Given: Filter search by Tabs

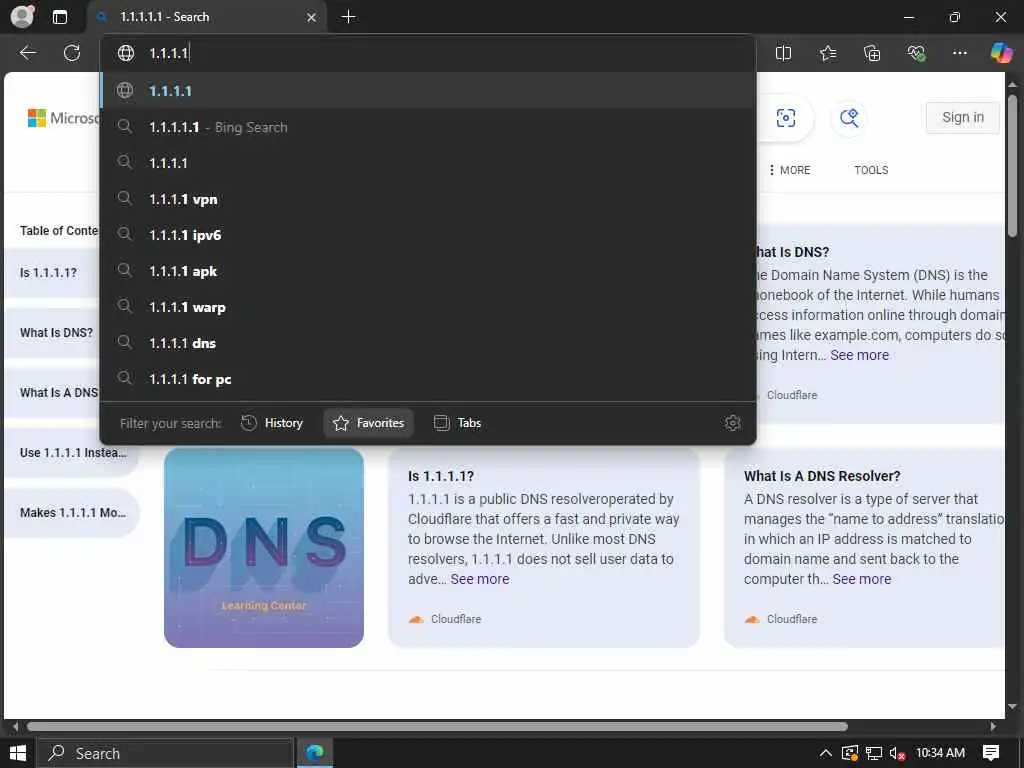Looking at the screenshot, I should (x=457, y=423).
